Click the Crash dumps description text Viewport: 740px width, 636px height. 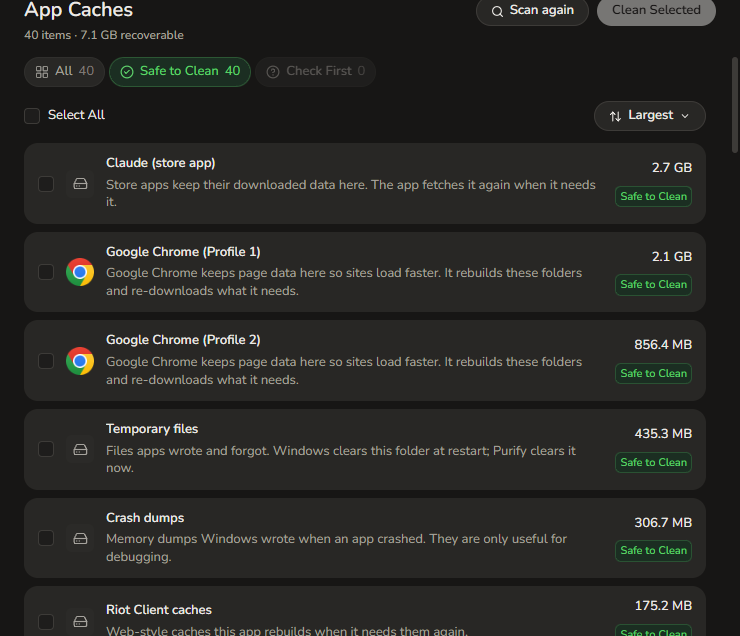tap(336, 548)
